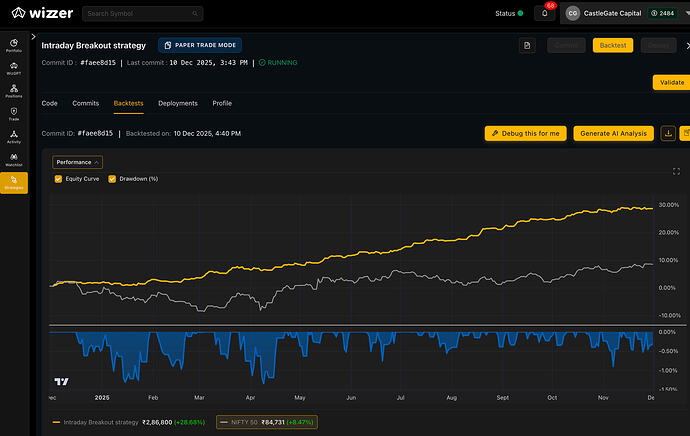The height and width of the screenshot is (436, 690).
Task: Click Generate AI Analysis
Action: tap(613, 133)
